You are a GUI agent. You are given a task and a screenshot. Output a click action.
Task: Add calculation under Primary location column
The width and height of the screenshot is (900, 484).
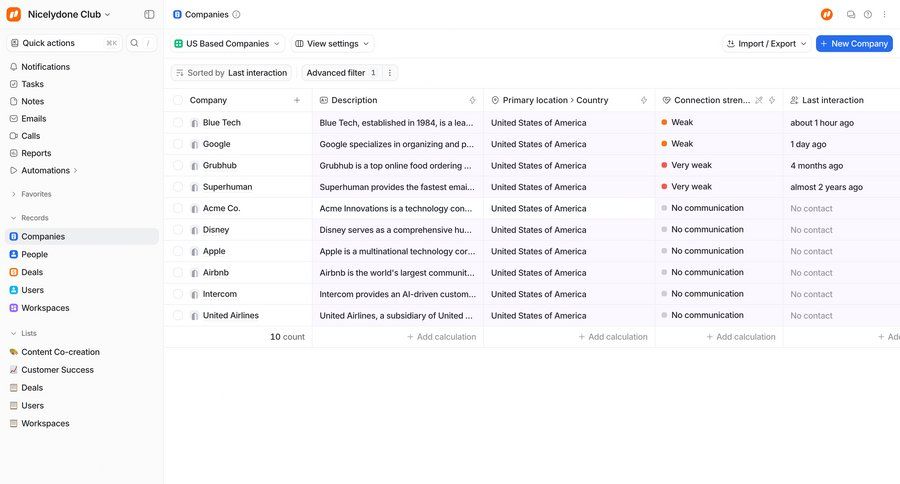[x=612, y=337]
